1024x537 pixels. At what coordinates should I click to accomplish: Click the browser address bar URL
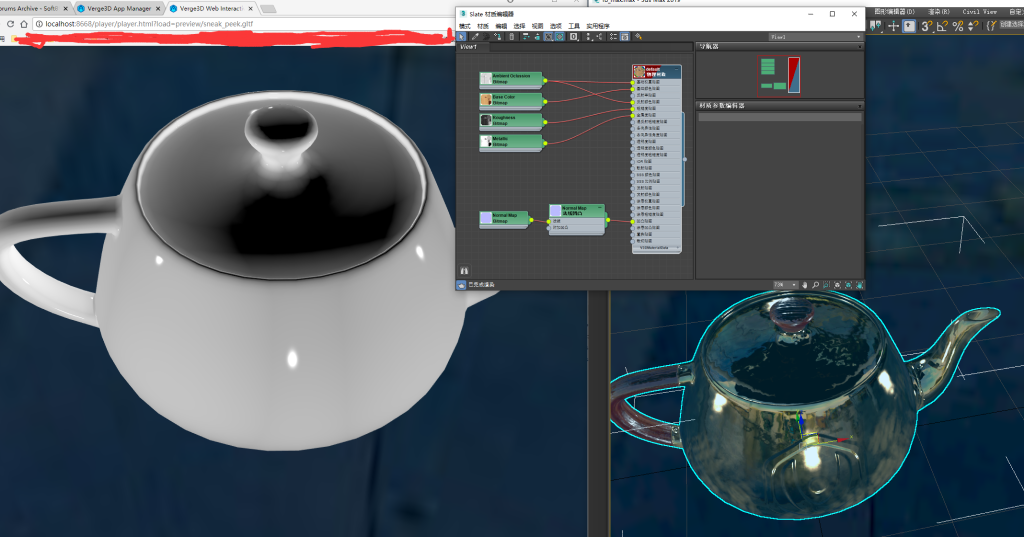[149, 24]
